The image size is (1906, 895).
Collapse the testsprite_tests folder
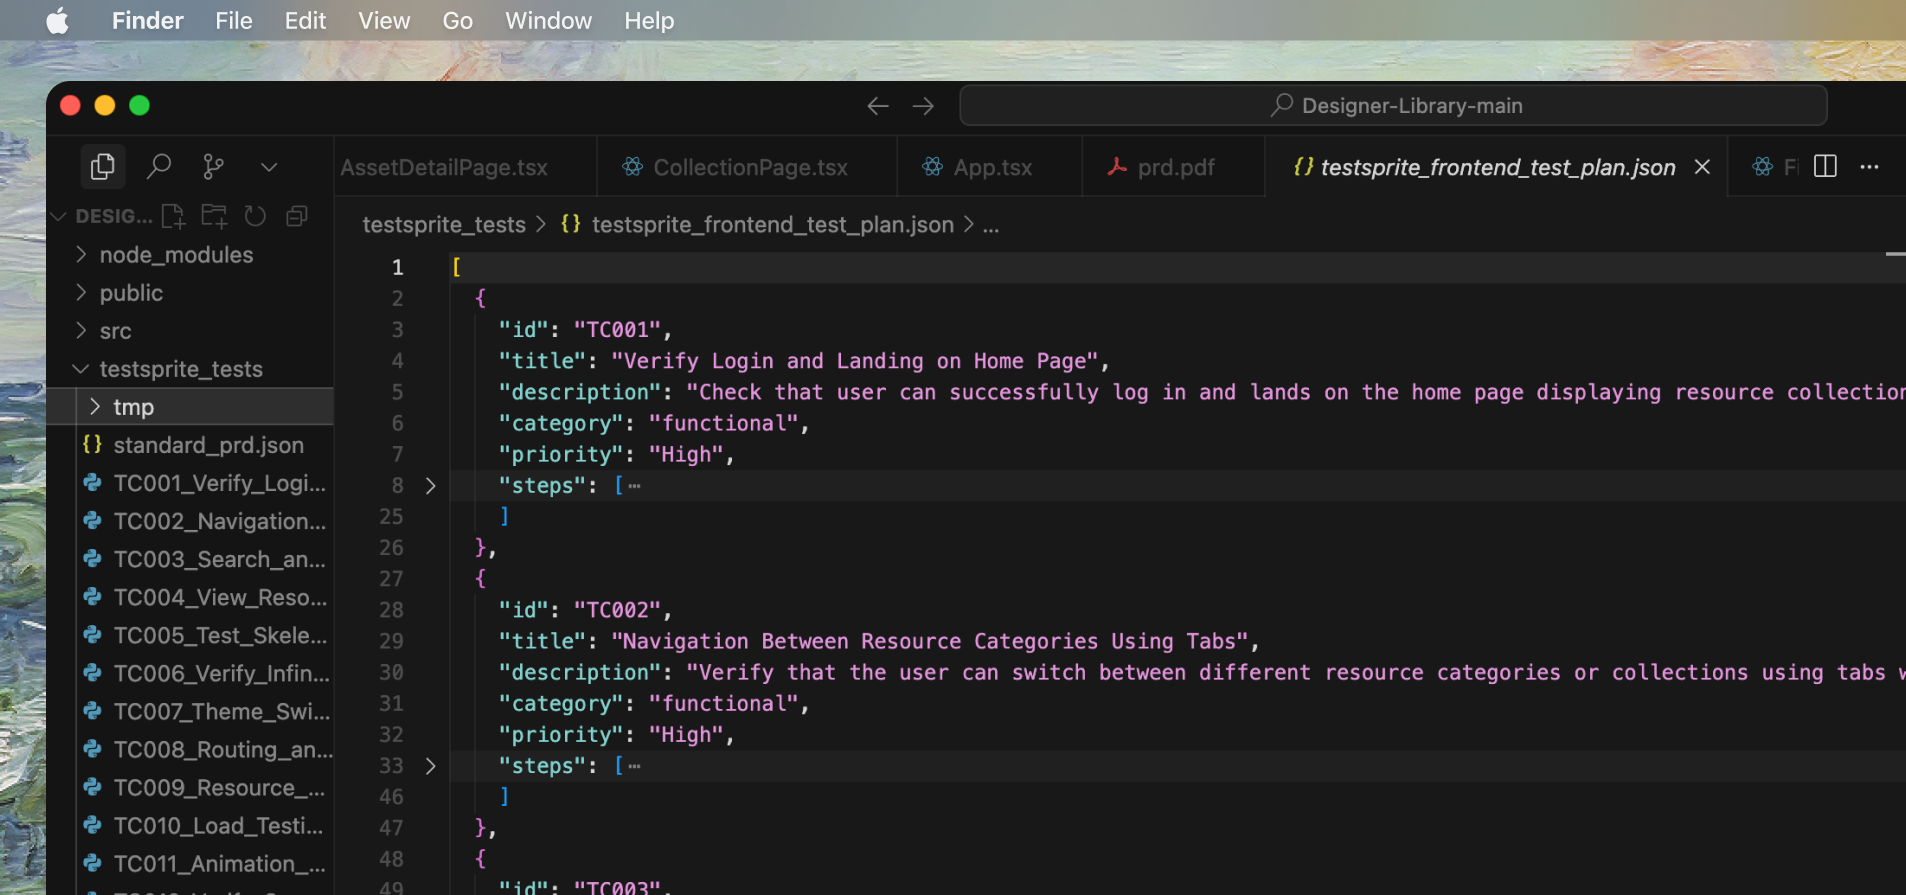180,369
